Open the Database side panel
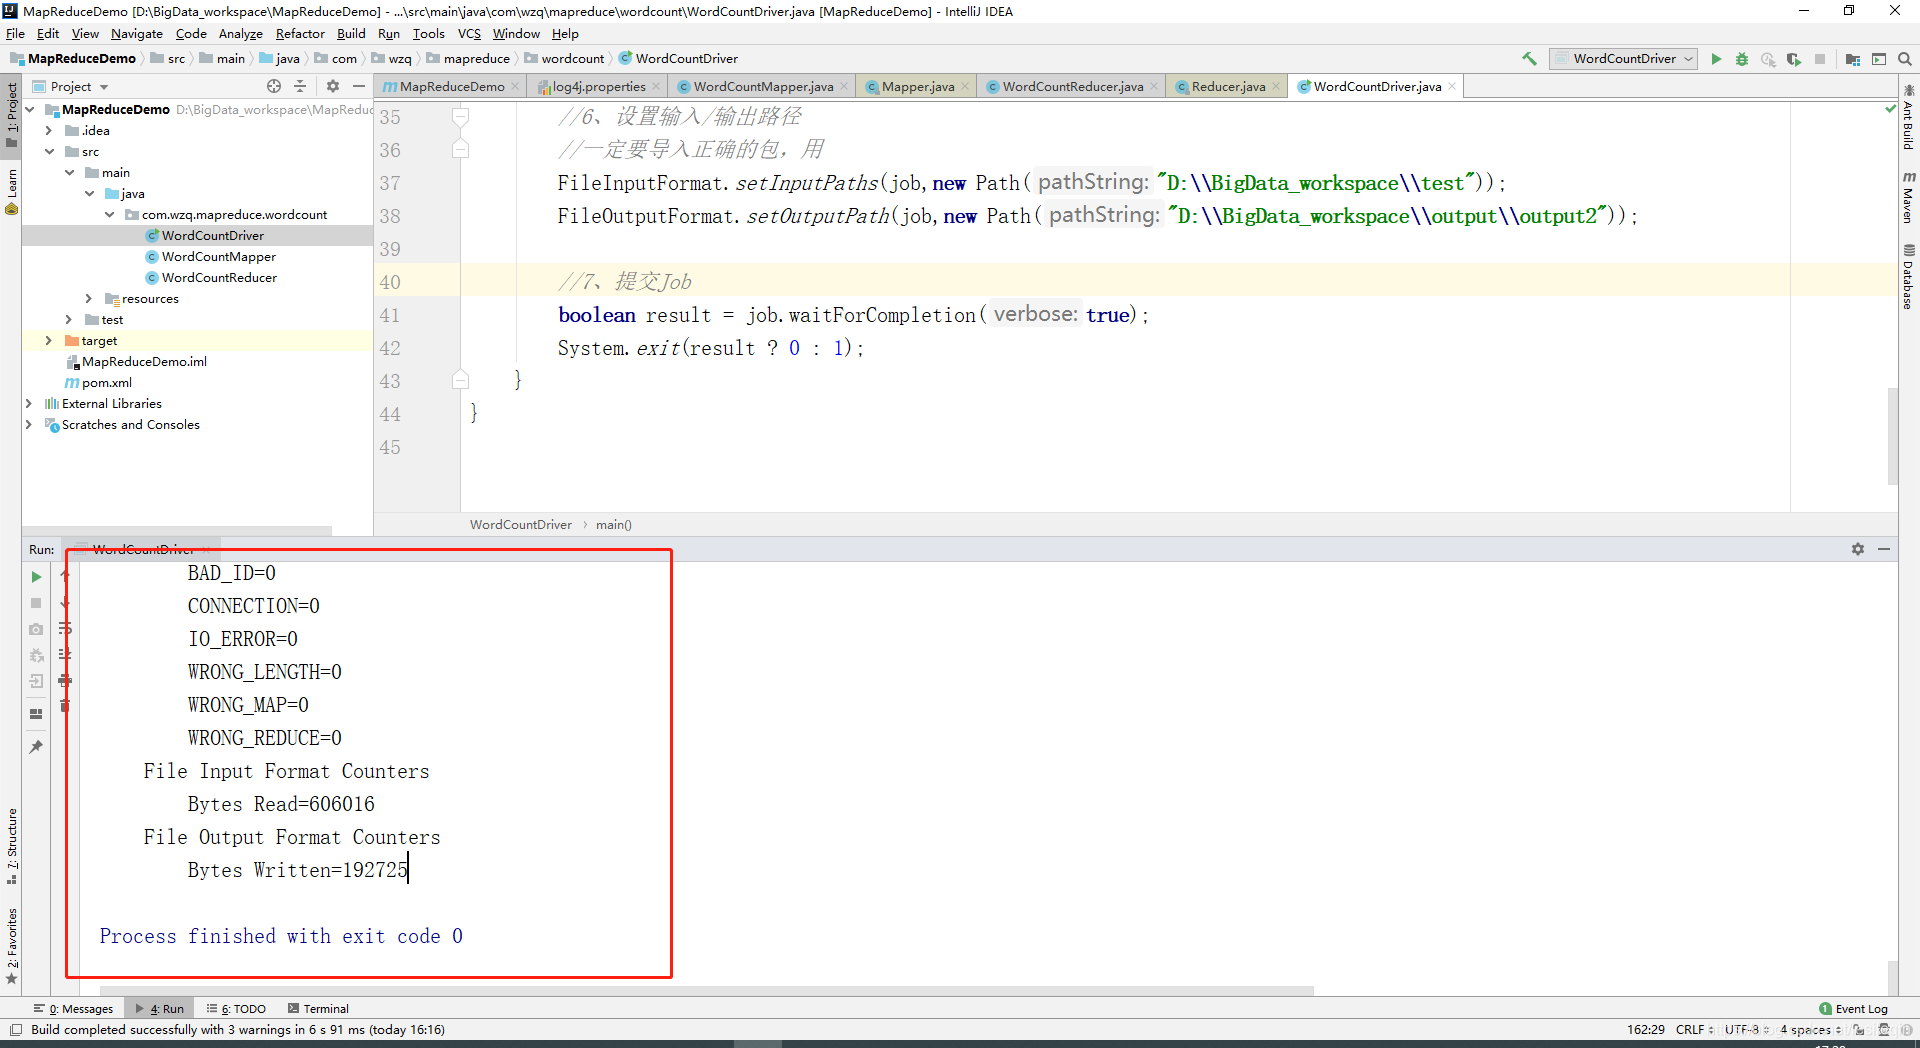 click(1908, 277)
